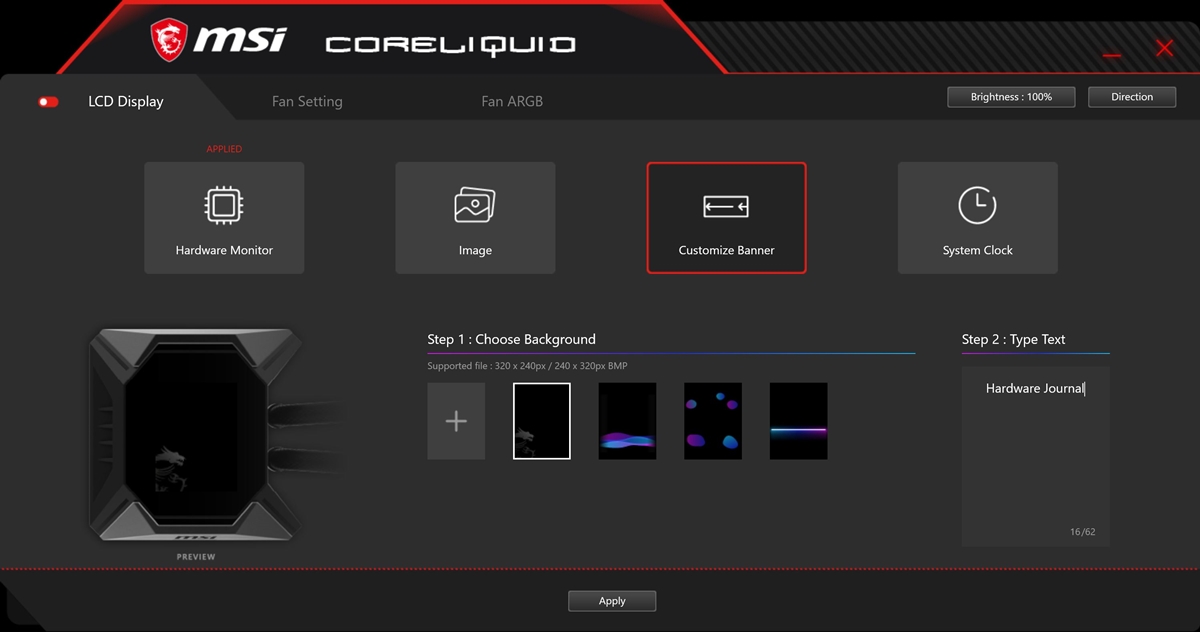
Task: Select the black dragon background thumbnail
Action: click(542, 421)
